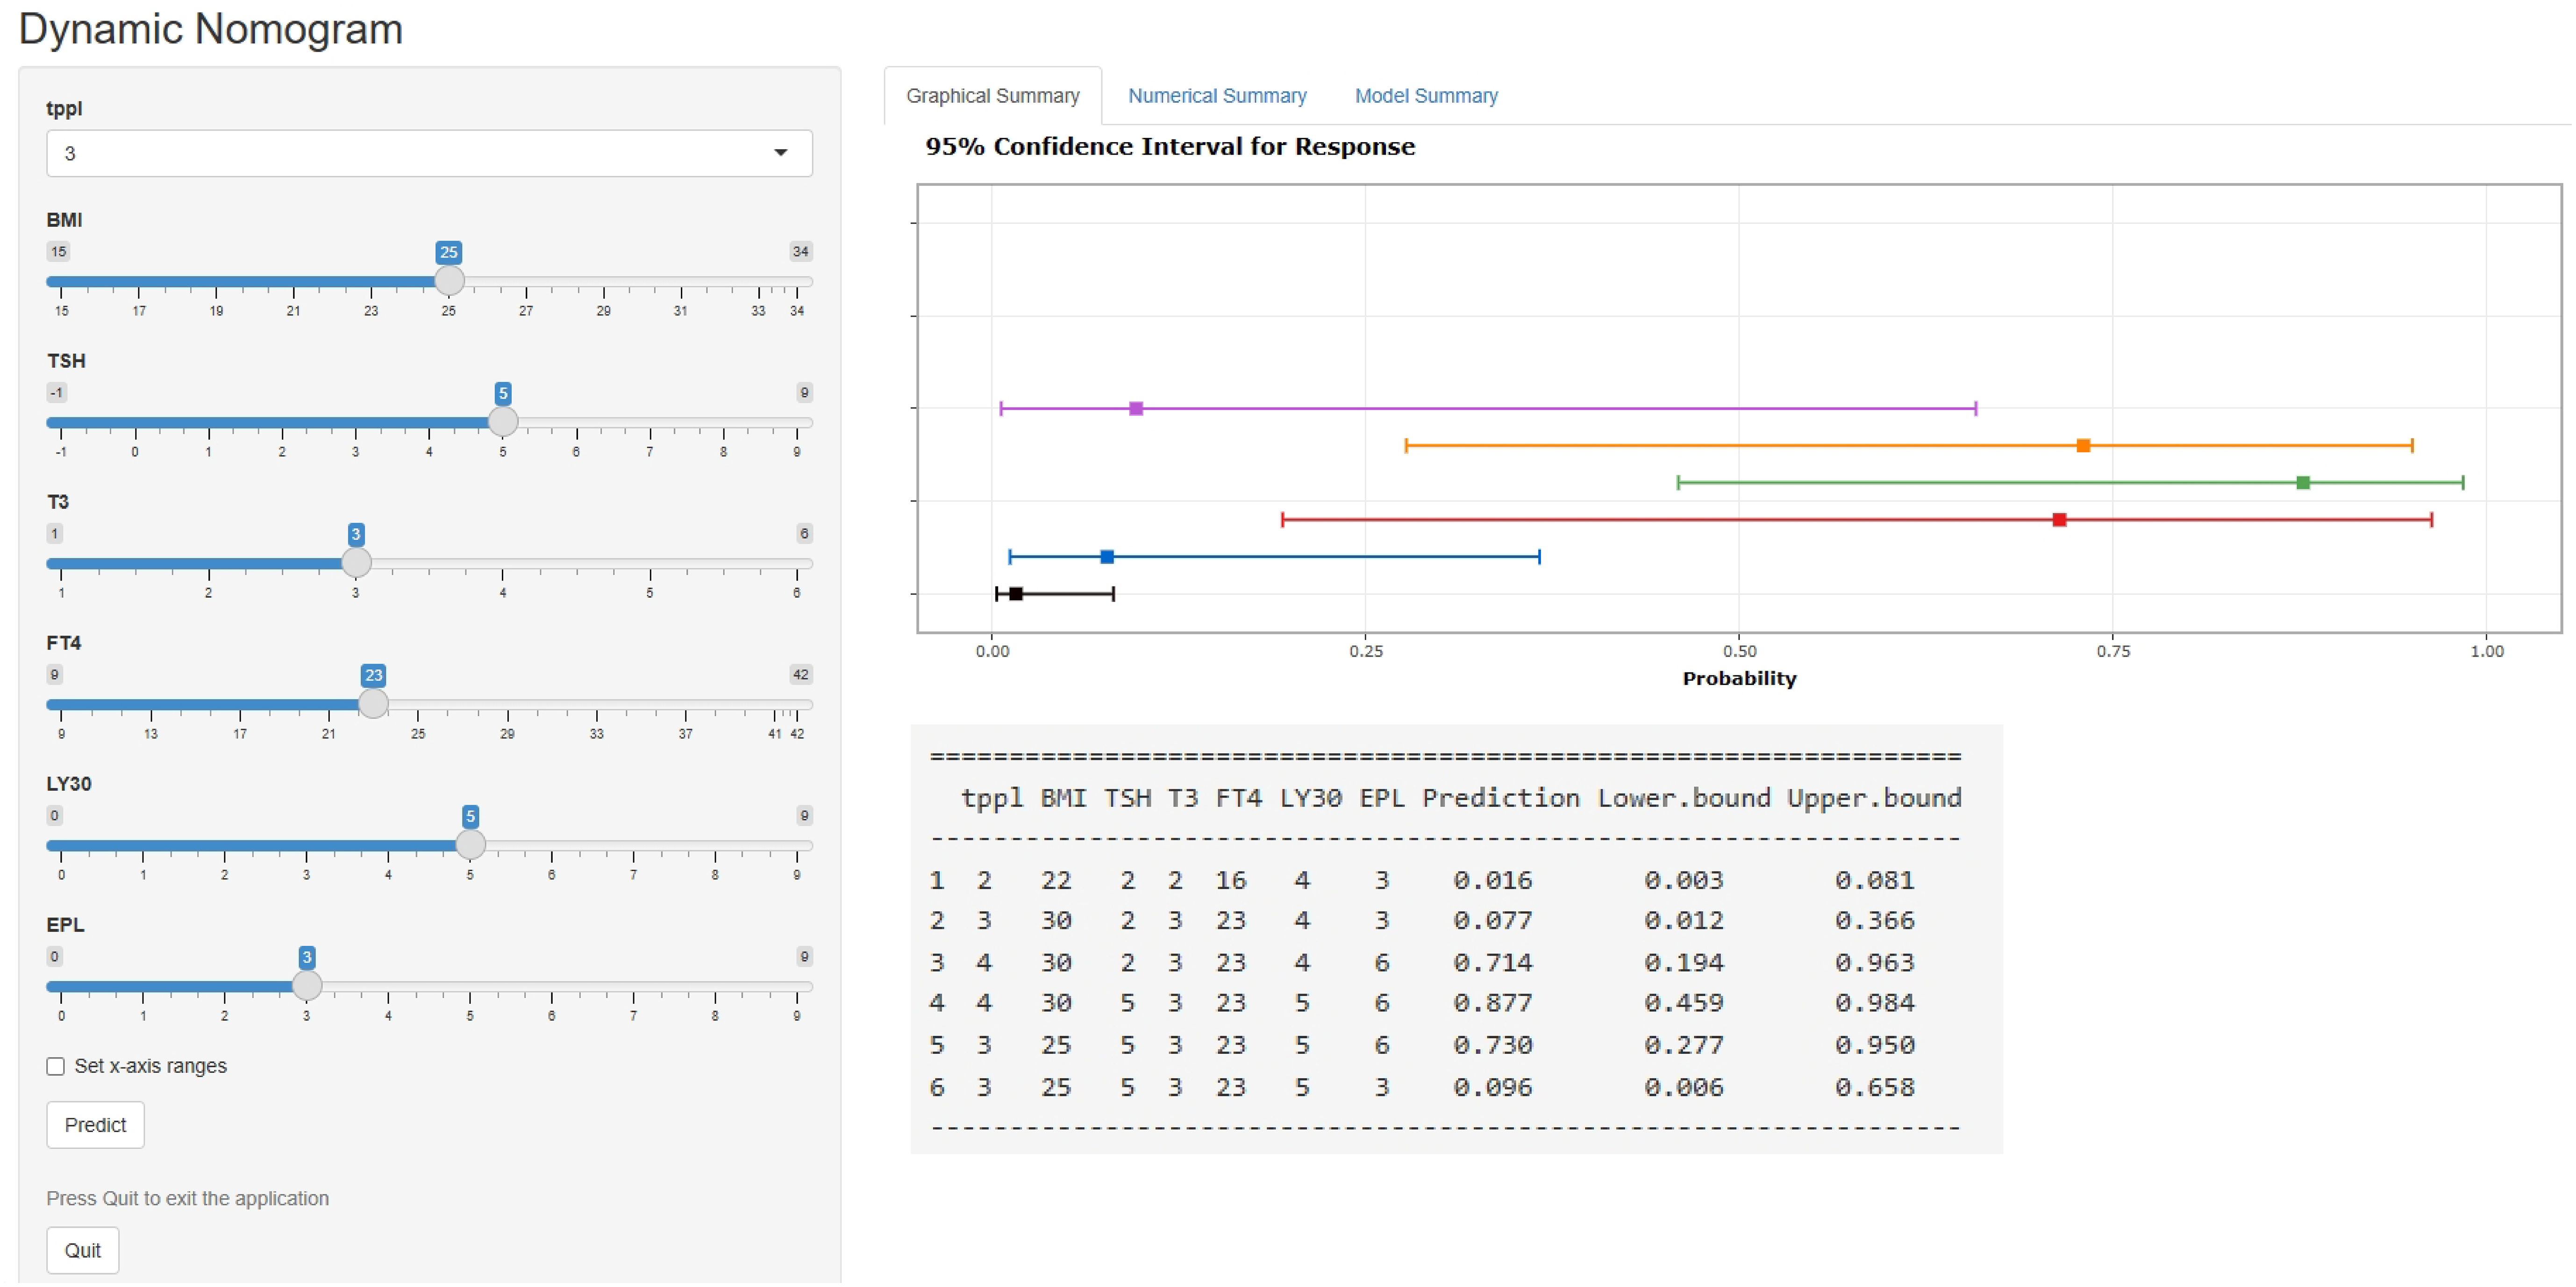Image resolution: width=2576 pixels, height=1287 pixels.
Task: Click prediction value 0.730 in table
Action: coord(1492,1045)
